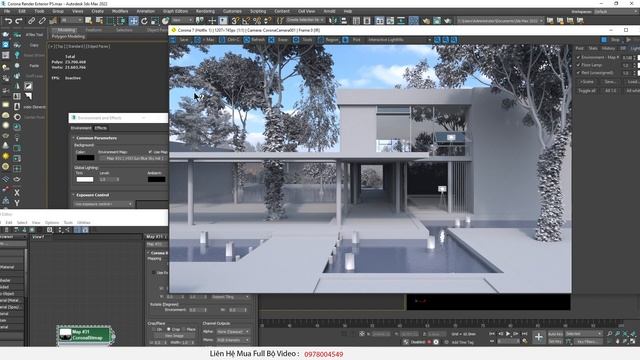Image resolution: width=640 pixels, height=360 pixels.
Task: Open the reference coordinate system View dropdown
Action: [x=182, y=20]
